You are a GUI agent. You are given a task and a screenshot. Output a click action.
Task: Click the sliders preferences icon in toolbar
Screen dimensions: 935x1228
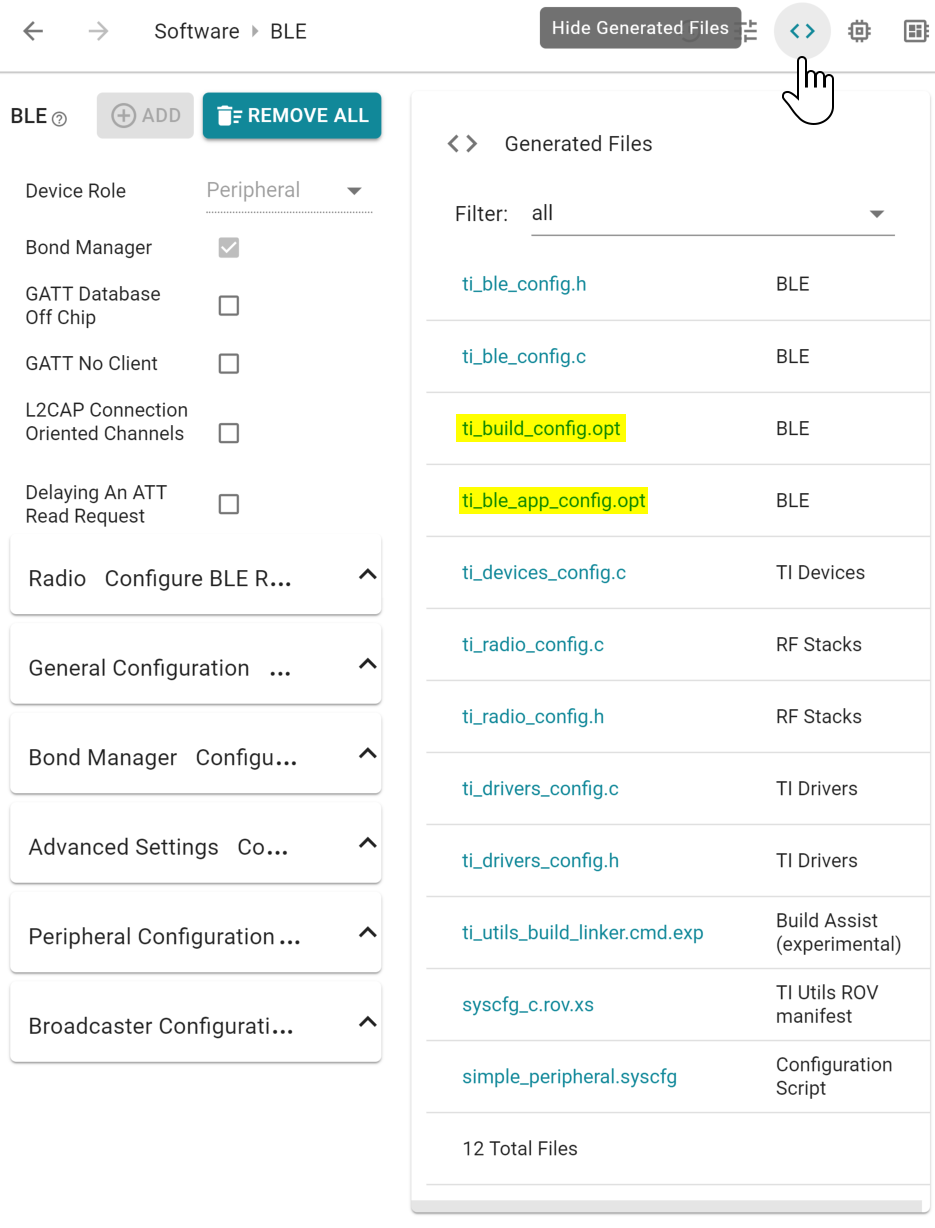[x=748, y=31]
